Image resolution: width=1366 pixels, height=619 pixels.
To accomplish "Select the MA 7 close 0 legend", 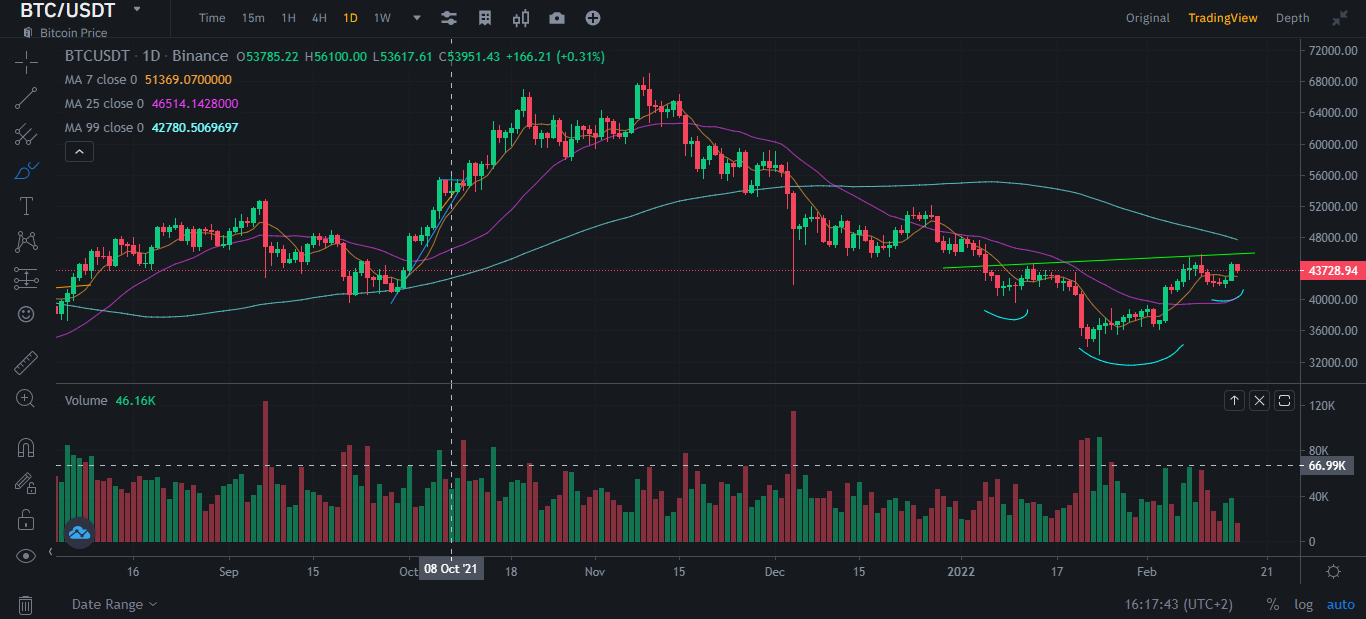I will click(x=102, y=80).
